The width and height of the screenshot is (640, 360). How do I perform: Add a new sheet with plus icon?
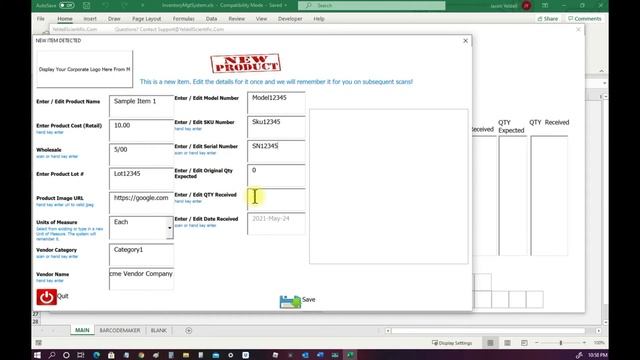(189, 331)
